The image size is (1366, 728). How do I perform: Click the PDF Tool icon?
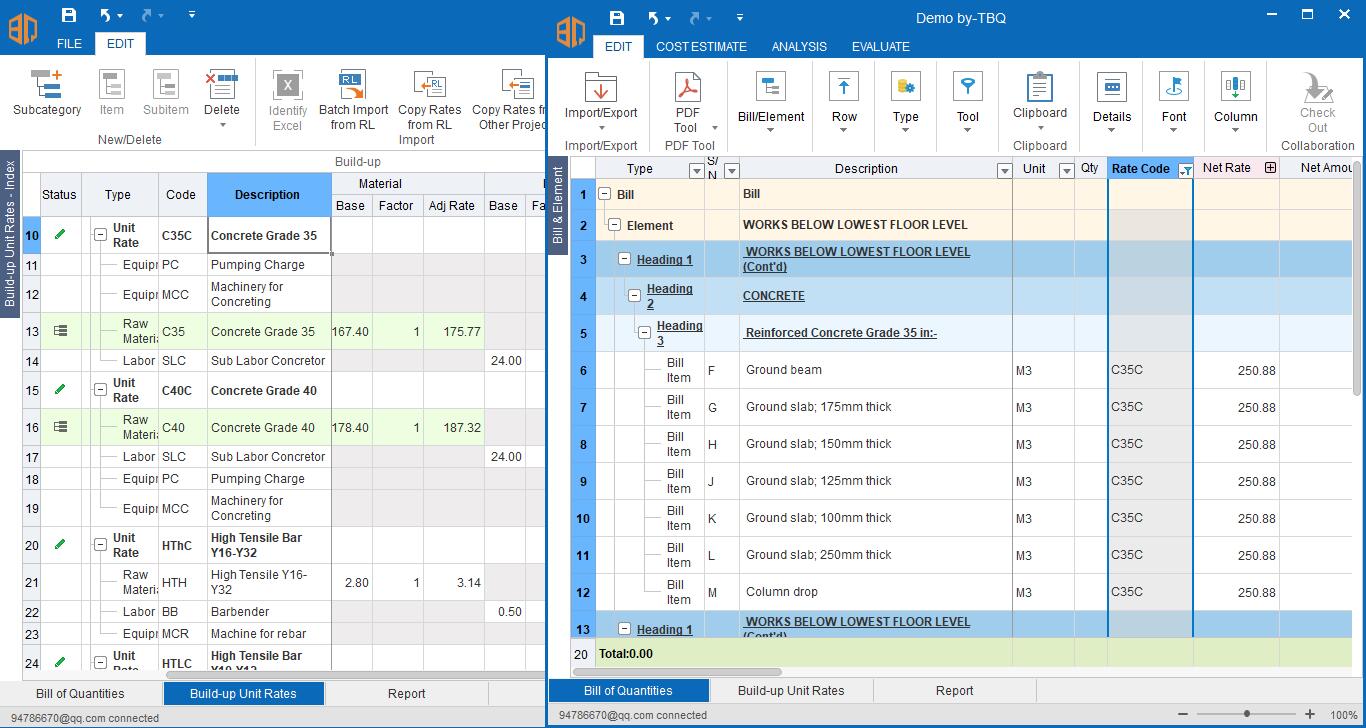[687, 89]
